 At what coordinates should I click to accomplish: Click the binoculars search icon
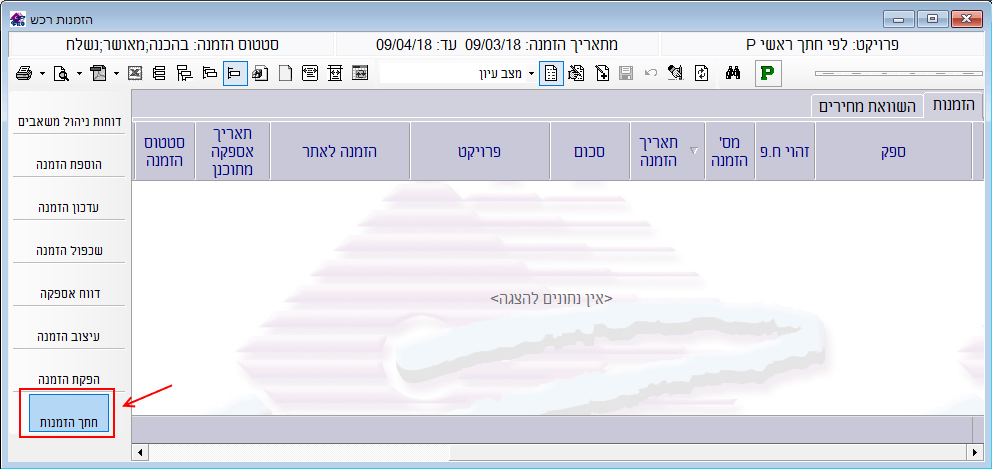pos(732,73)
